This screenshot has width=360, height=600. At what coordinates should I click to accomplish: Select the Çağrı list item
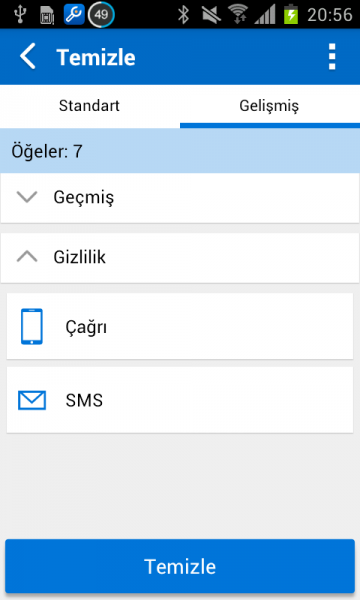point(180,326)
